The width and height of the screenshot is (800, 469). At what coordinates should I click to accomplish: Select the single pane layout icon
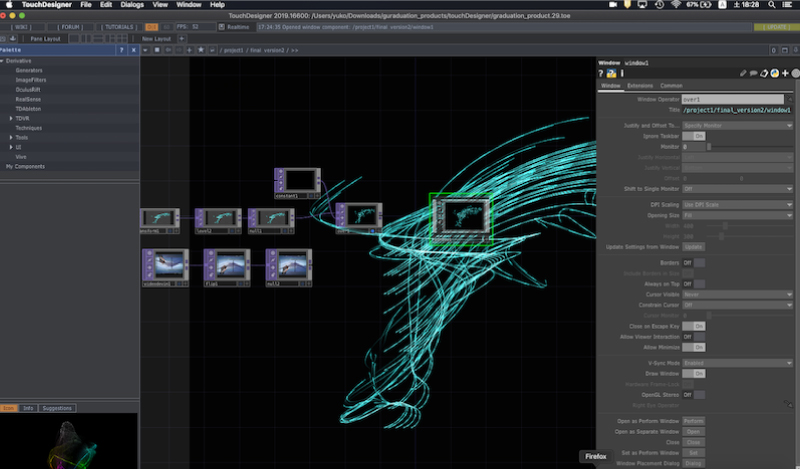pyautogui.click(x=74, y=38)
